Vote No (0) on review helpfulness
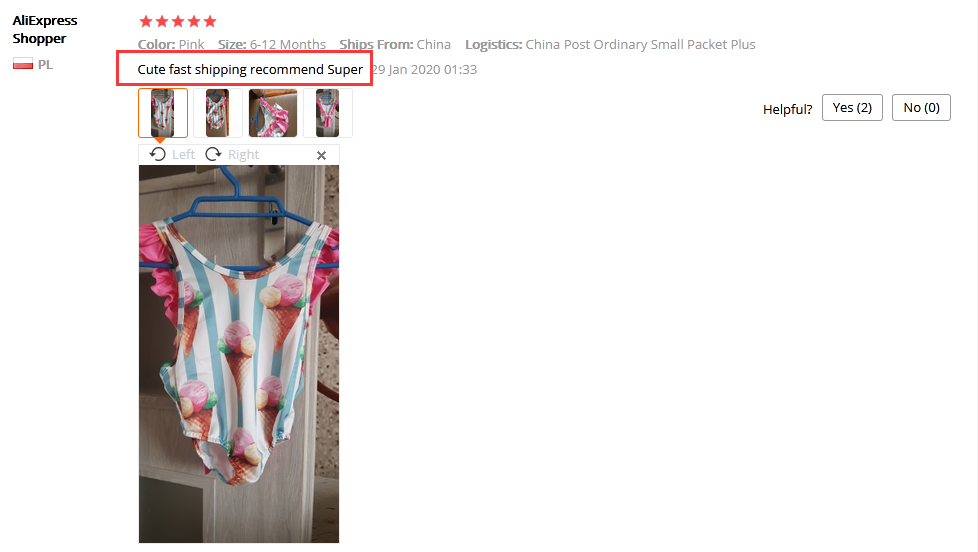The width and height of the screenshot is (978, 552). [921, 107]
